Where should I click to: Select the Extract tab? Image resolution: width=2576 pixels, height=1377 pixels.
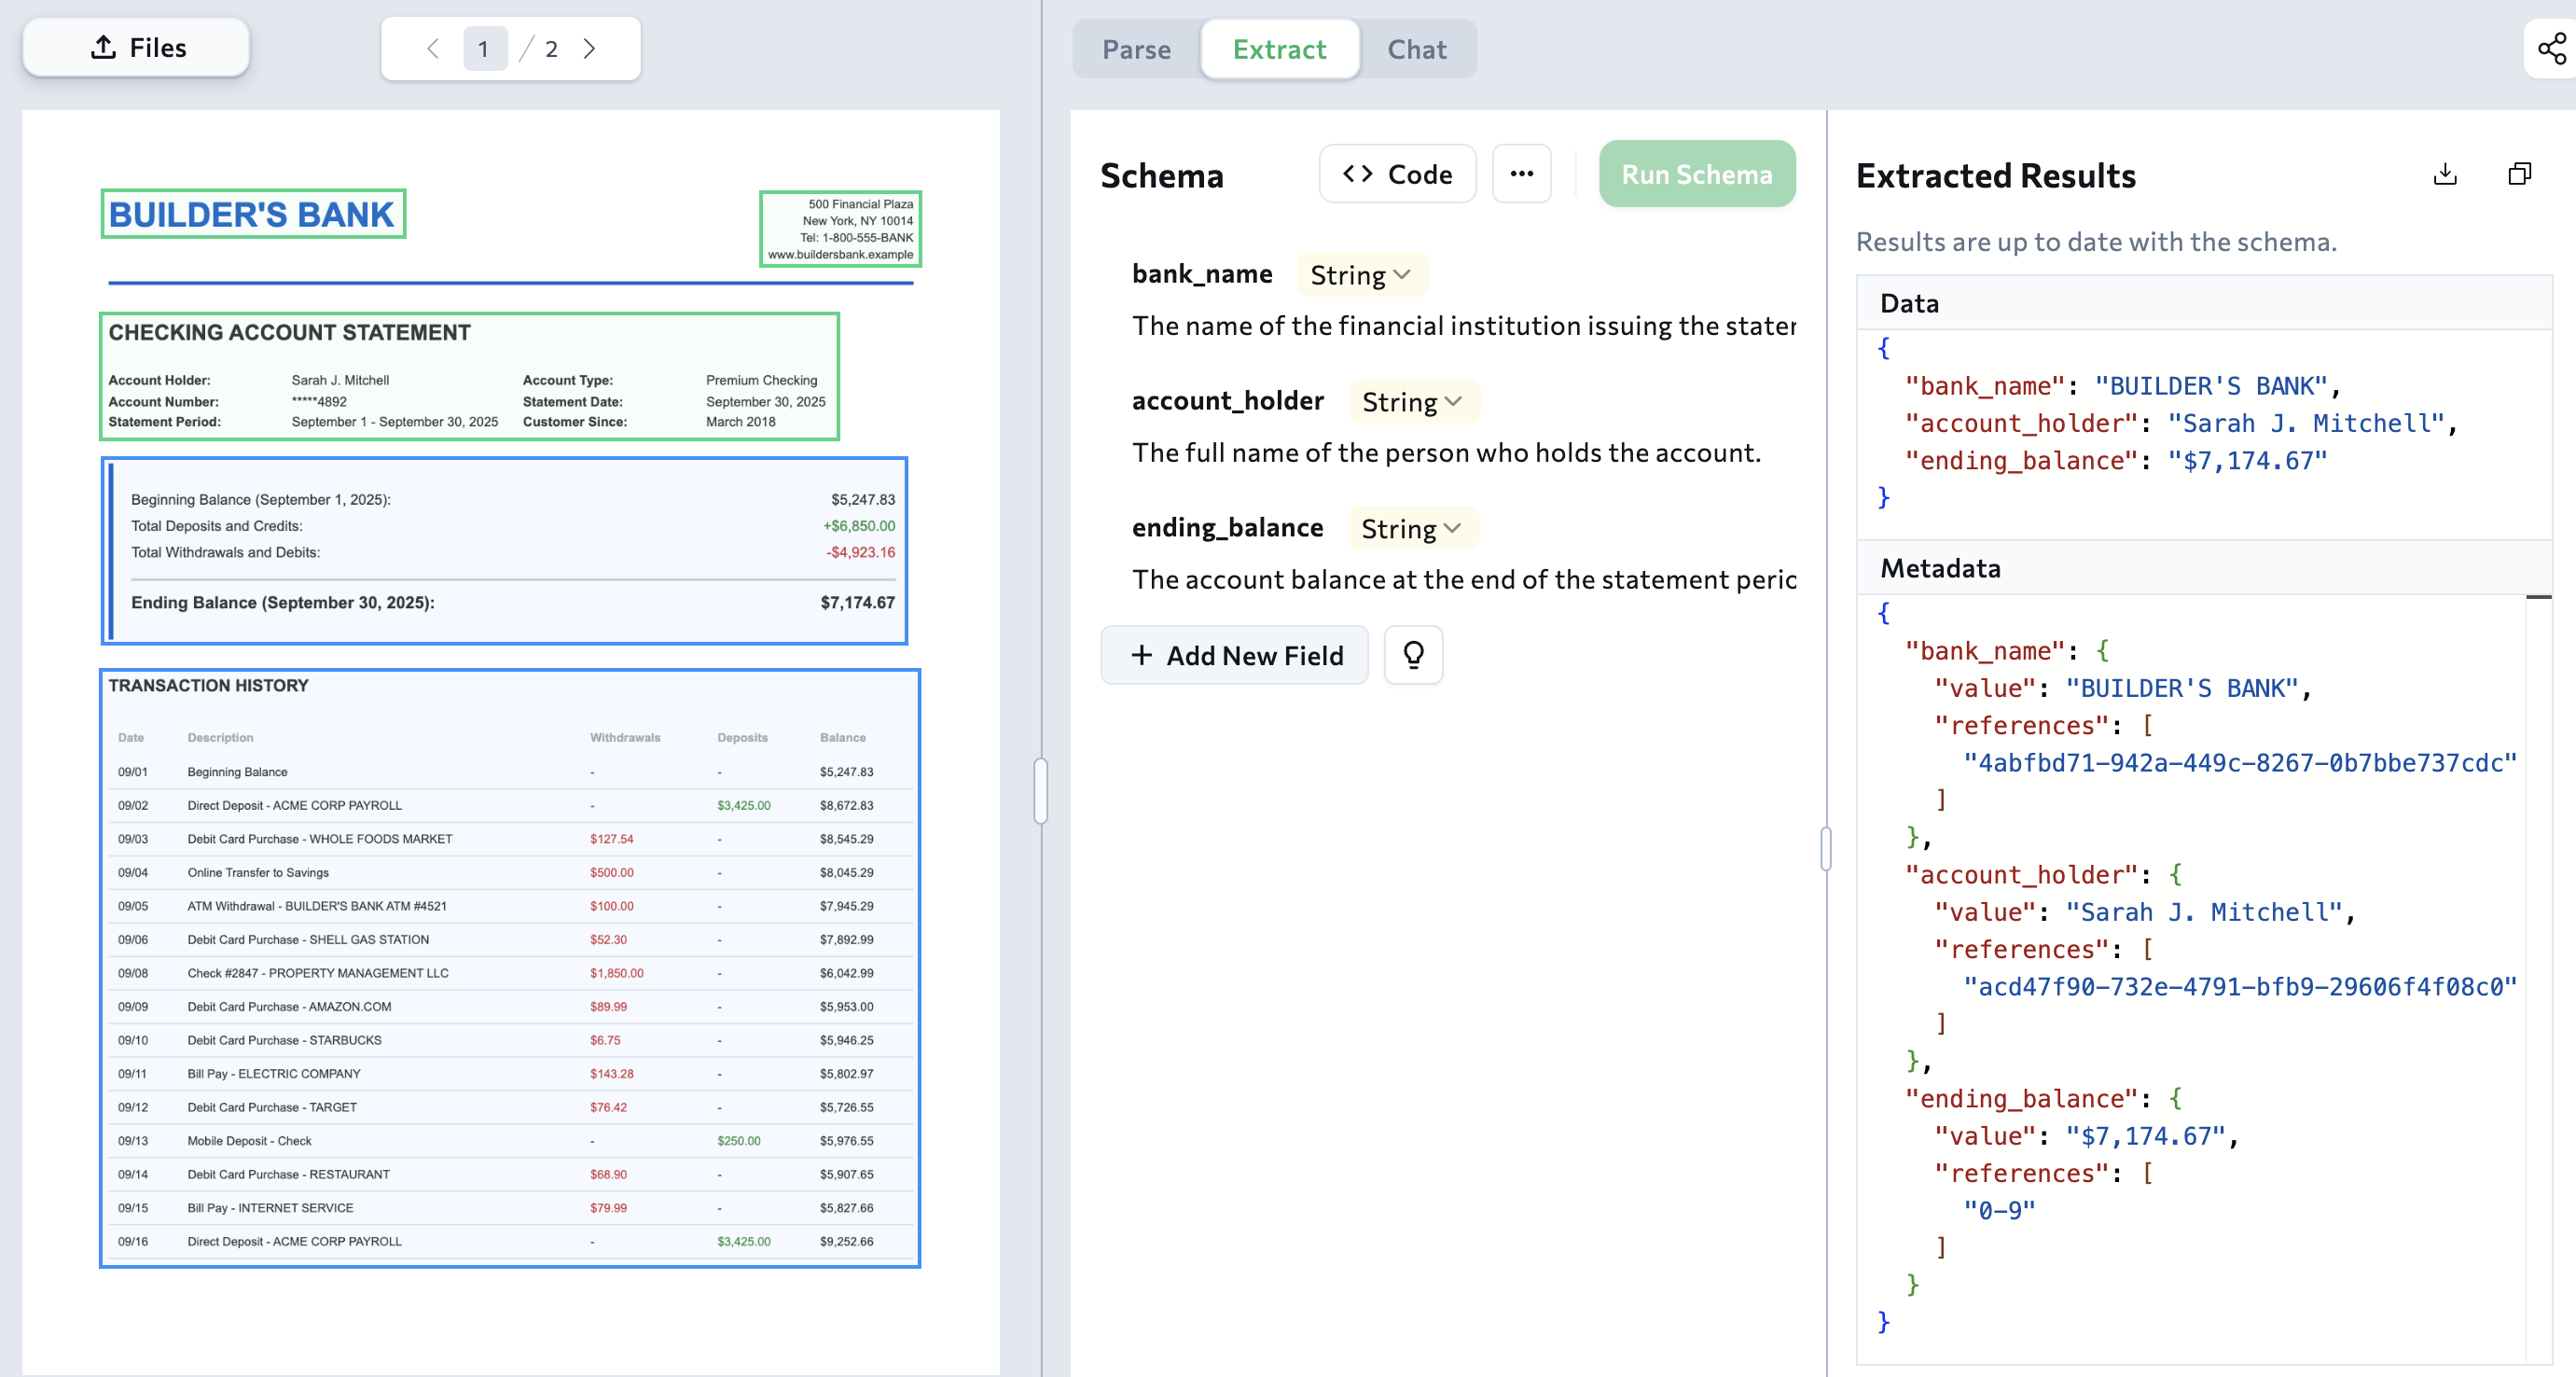pos(1279,49)
